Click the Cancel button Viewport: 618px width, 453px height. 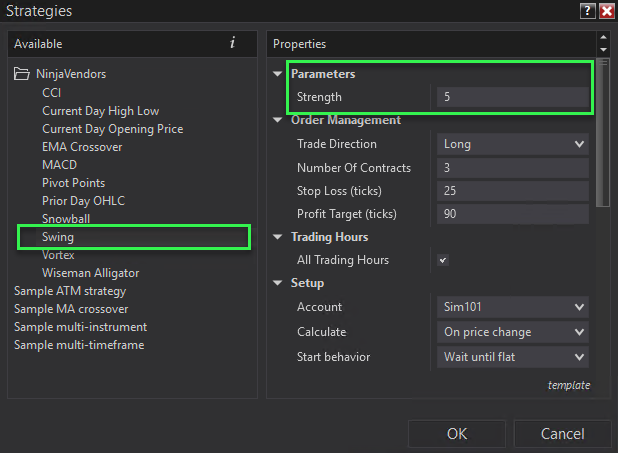562,434
